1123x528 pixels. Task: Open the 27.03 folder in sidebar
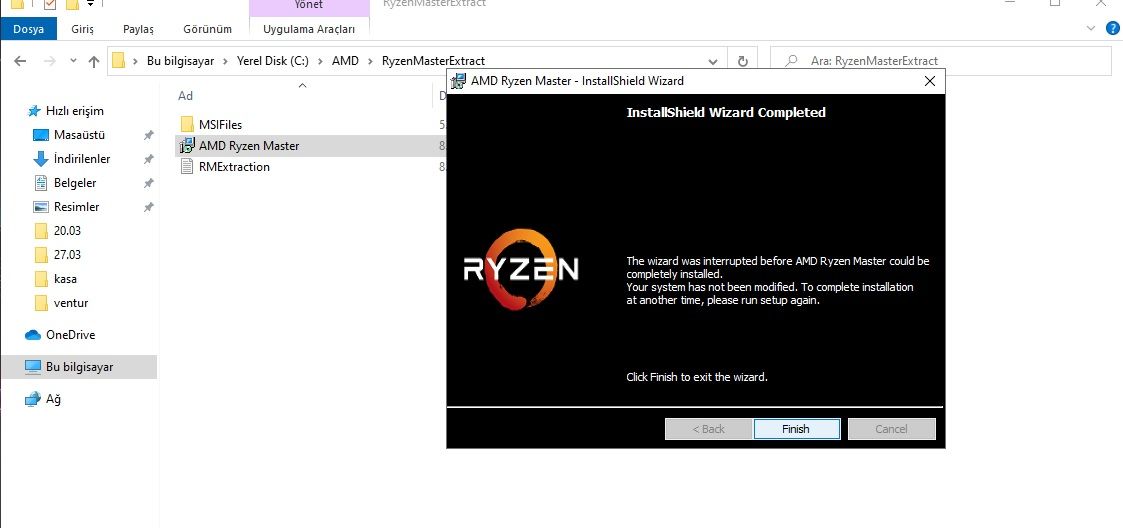click(67, 255)
